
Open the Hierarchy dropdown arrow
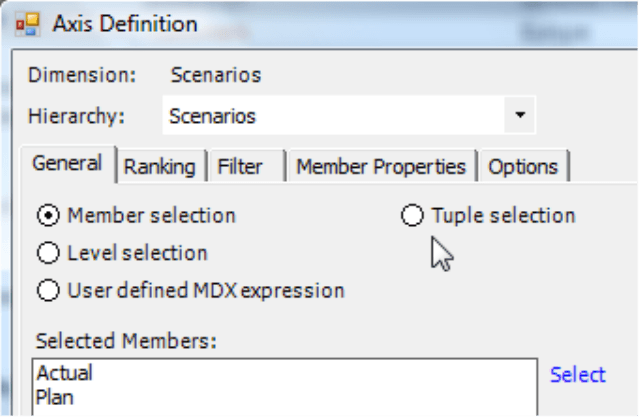click(x=520, y=115)
